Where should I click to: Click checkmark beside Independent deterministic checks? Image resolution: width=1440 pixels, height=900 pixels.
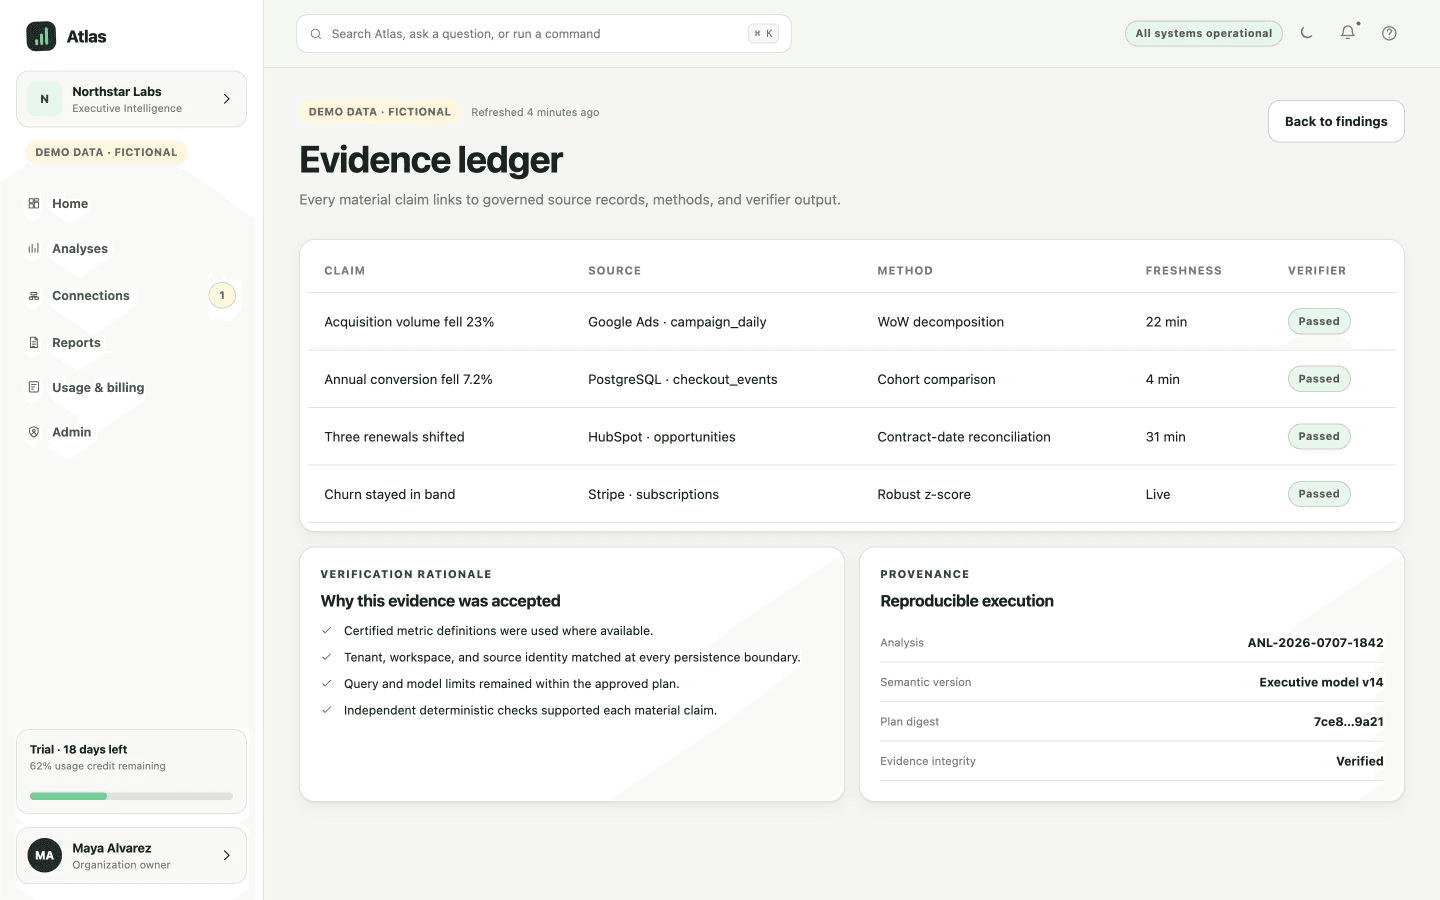(327, 710)
